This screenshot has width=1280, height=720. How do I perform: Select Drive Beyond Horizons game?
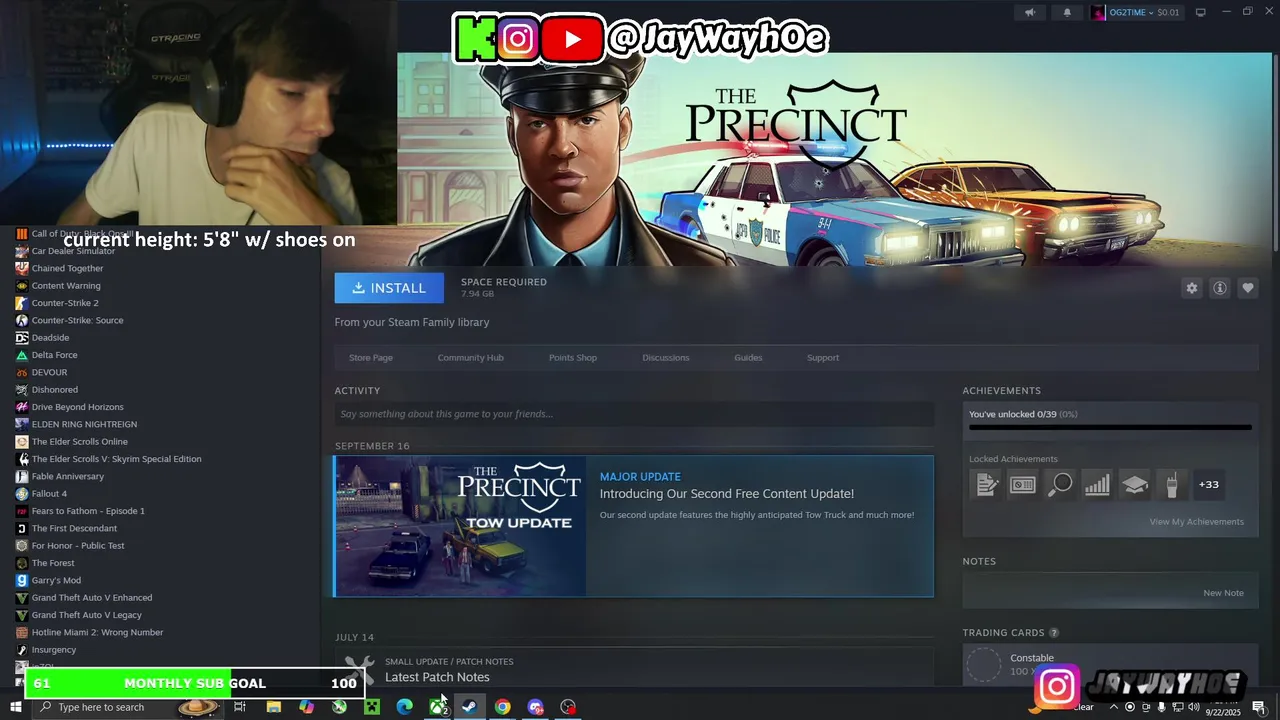(77, 407)
